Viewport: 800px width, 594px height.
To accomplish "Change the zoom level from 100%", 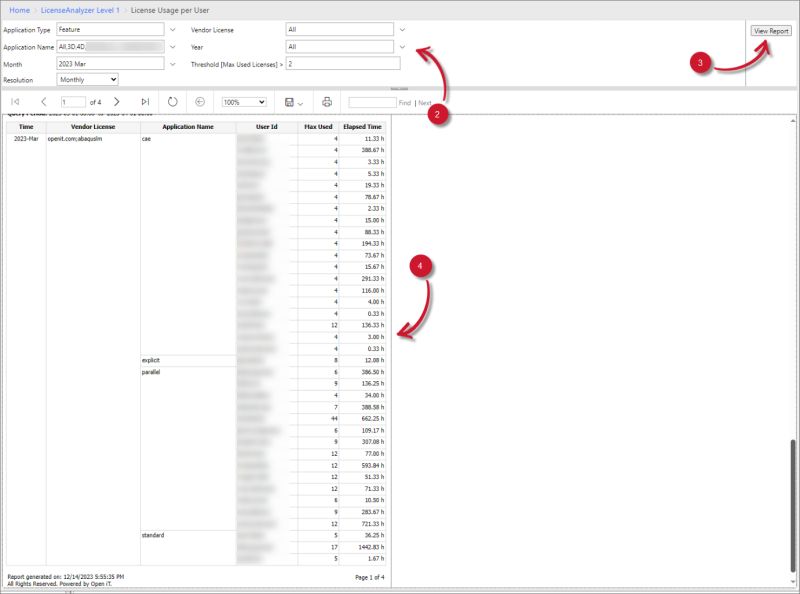I will coord(245,101).
